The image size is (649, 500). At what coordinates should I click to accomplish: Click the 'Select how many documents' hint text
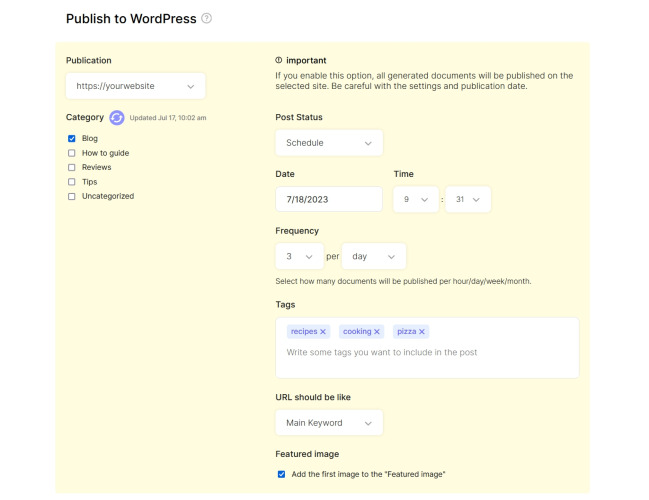pos(403,281)
